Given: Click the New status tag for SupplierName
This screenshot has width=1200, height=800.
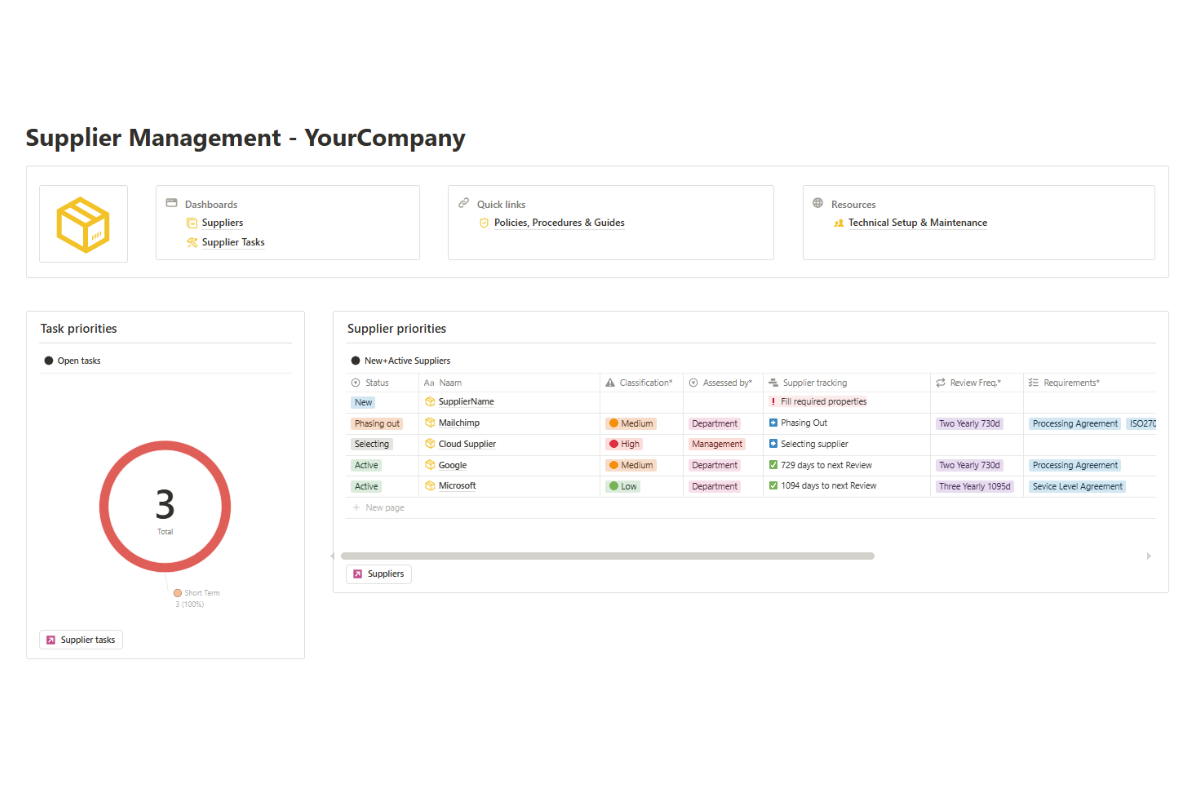Looking at the screenshot, I should tap(363, 402).
